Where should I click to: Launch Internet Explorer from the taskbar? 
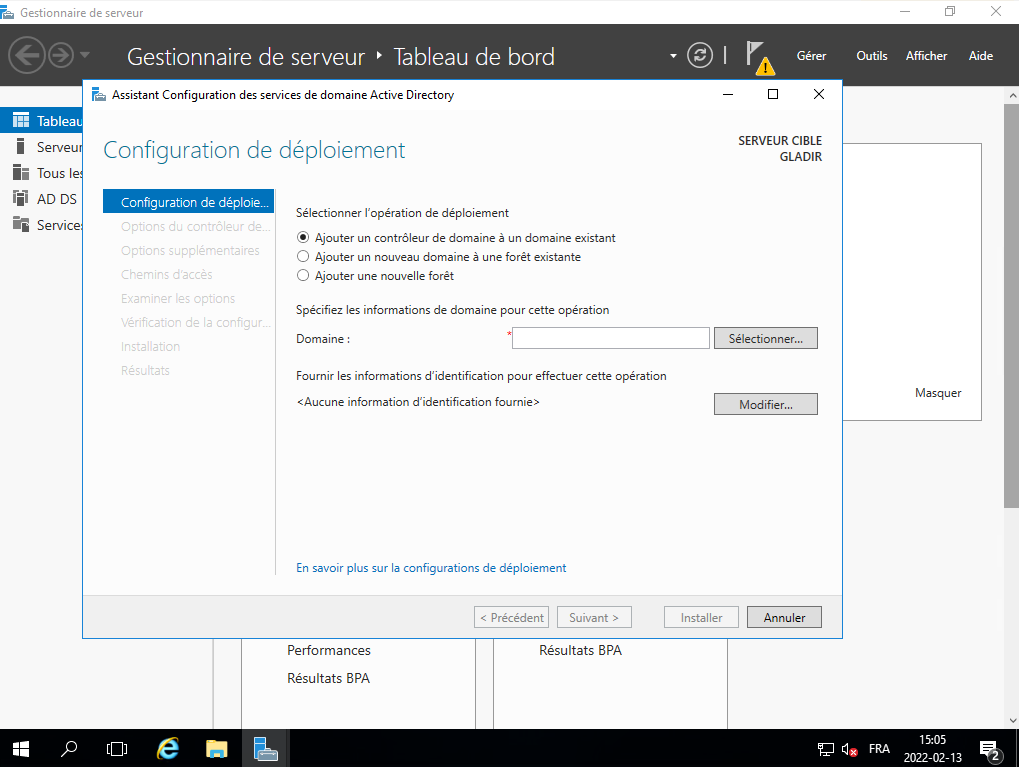[x=168, y=749]
